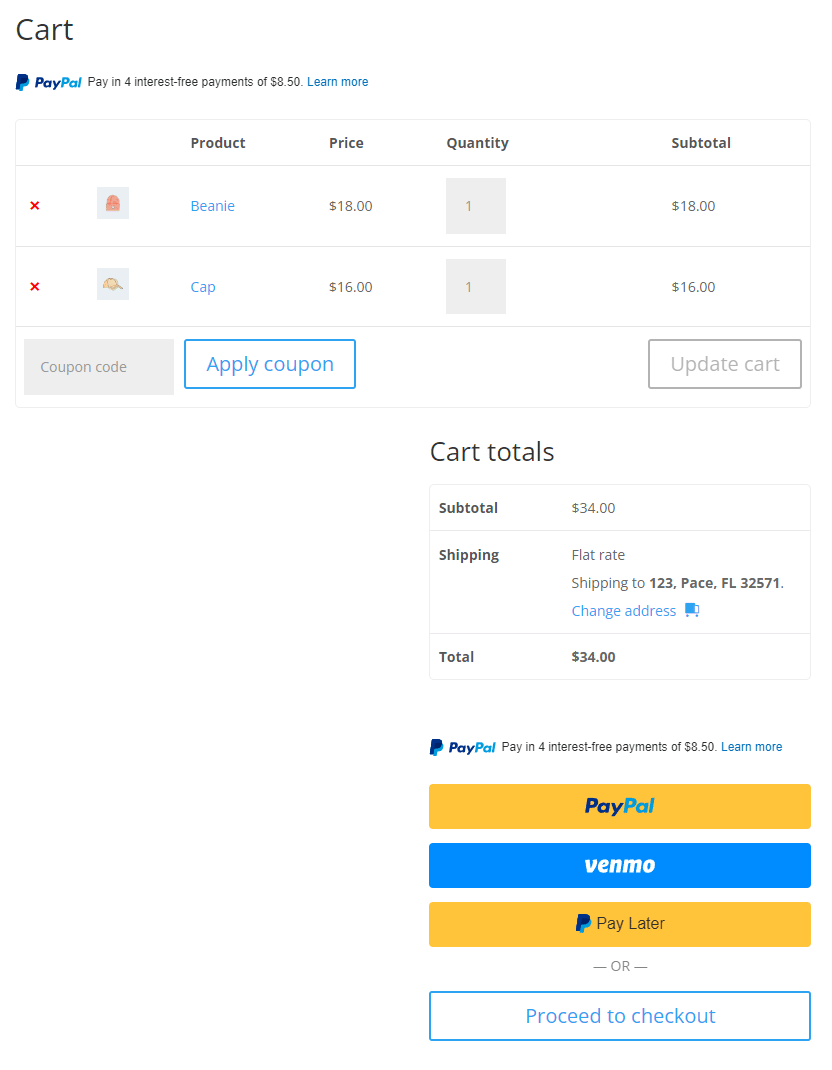
Task: Click the bold Total amount $34.00
Action: (x=593, y=656)
